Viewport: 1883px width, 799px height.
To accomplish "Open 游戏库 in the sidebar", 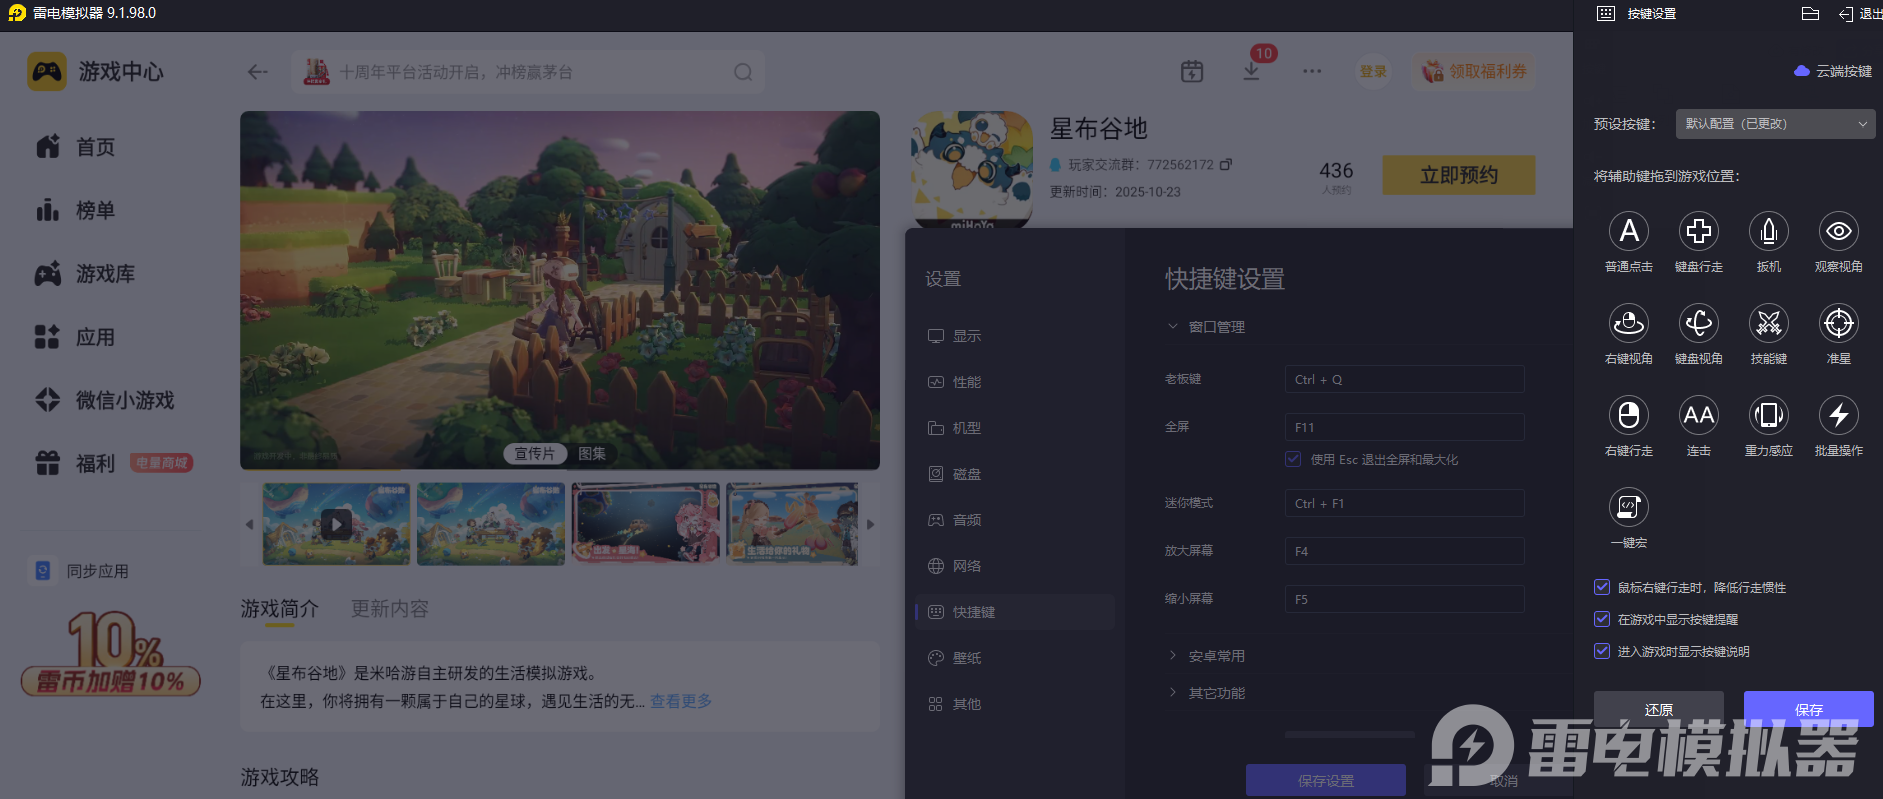I will [x=85, y=274].
